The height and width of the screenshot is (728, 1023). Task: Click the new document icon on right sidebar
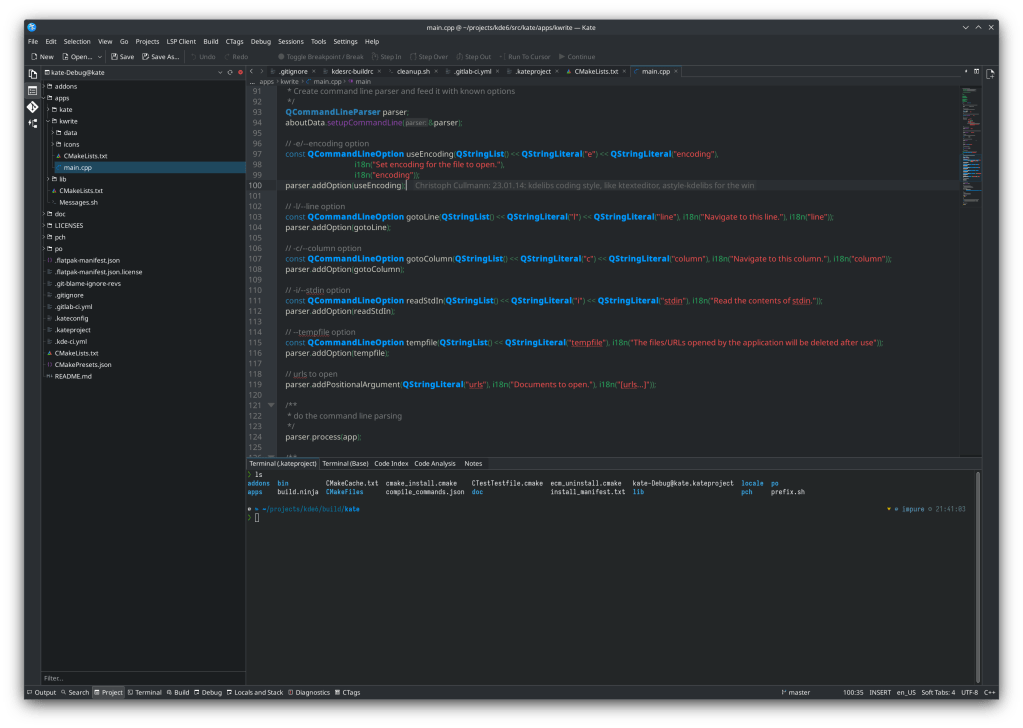click(990, 74)
